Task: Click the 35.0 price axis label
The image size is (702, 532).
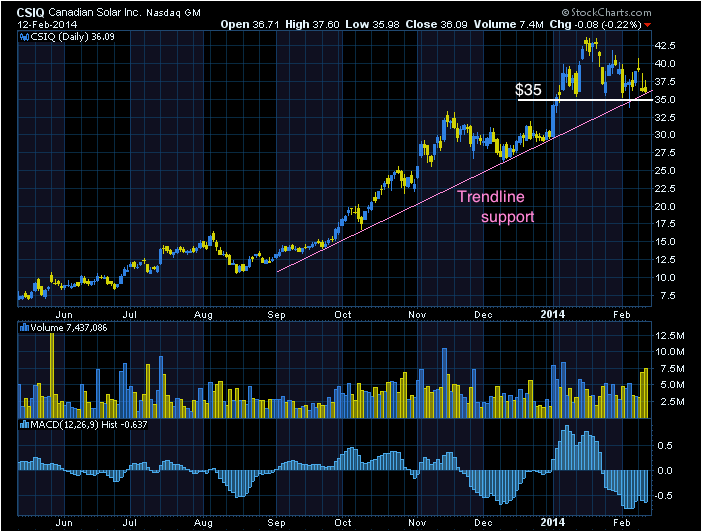Action: (x=665, y=99)
